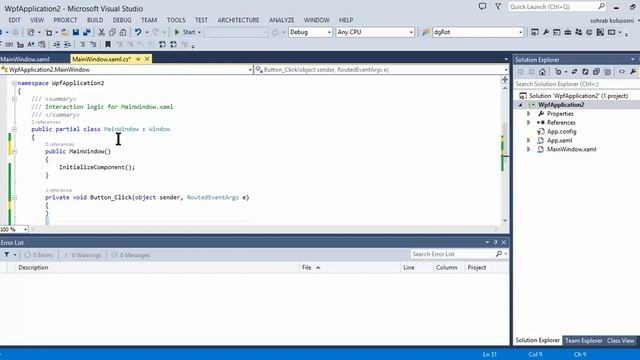Screen dimensions: 640x360
Task: Open the BUILD menu
Action: coord(95,20)
